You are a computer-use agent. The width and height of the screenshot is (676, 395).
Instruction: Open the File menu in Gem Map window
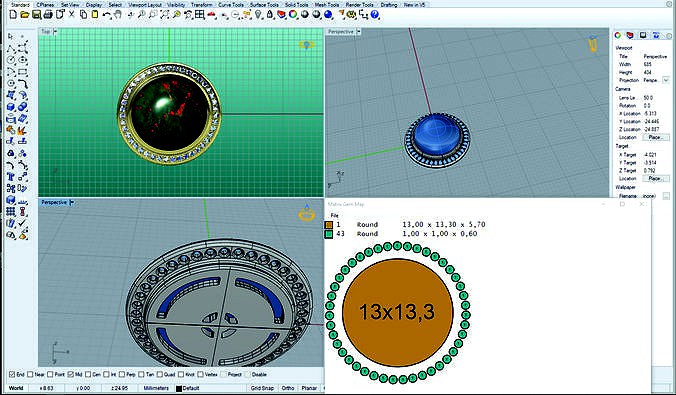[x=335, y=215]
